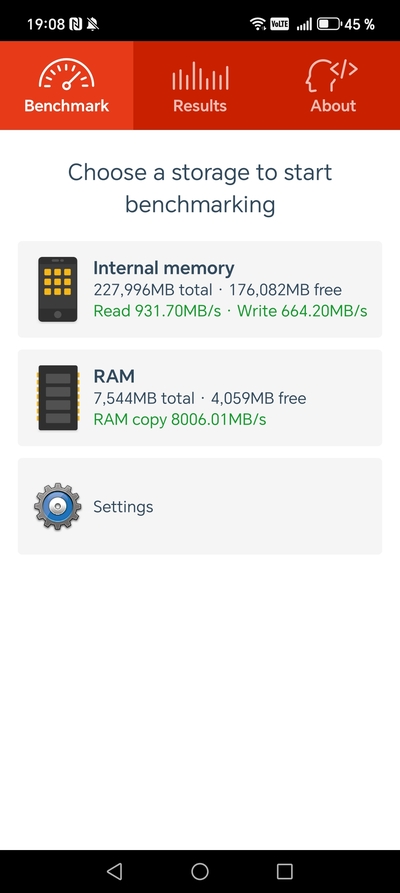Tap the gear Settings icon
The image size is (400, 893).
pos(58,506)
